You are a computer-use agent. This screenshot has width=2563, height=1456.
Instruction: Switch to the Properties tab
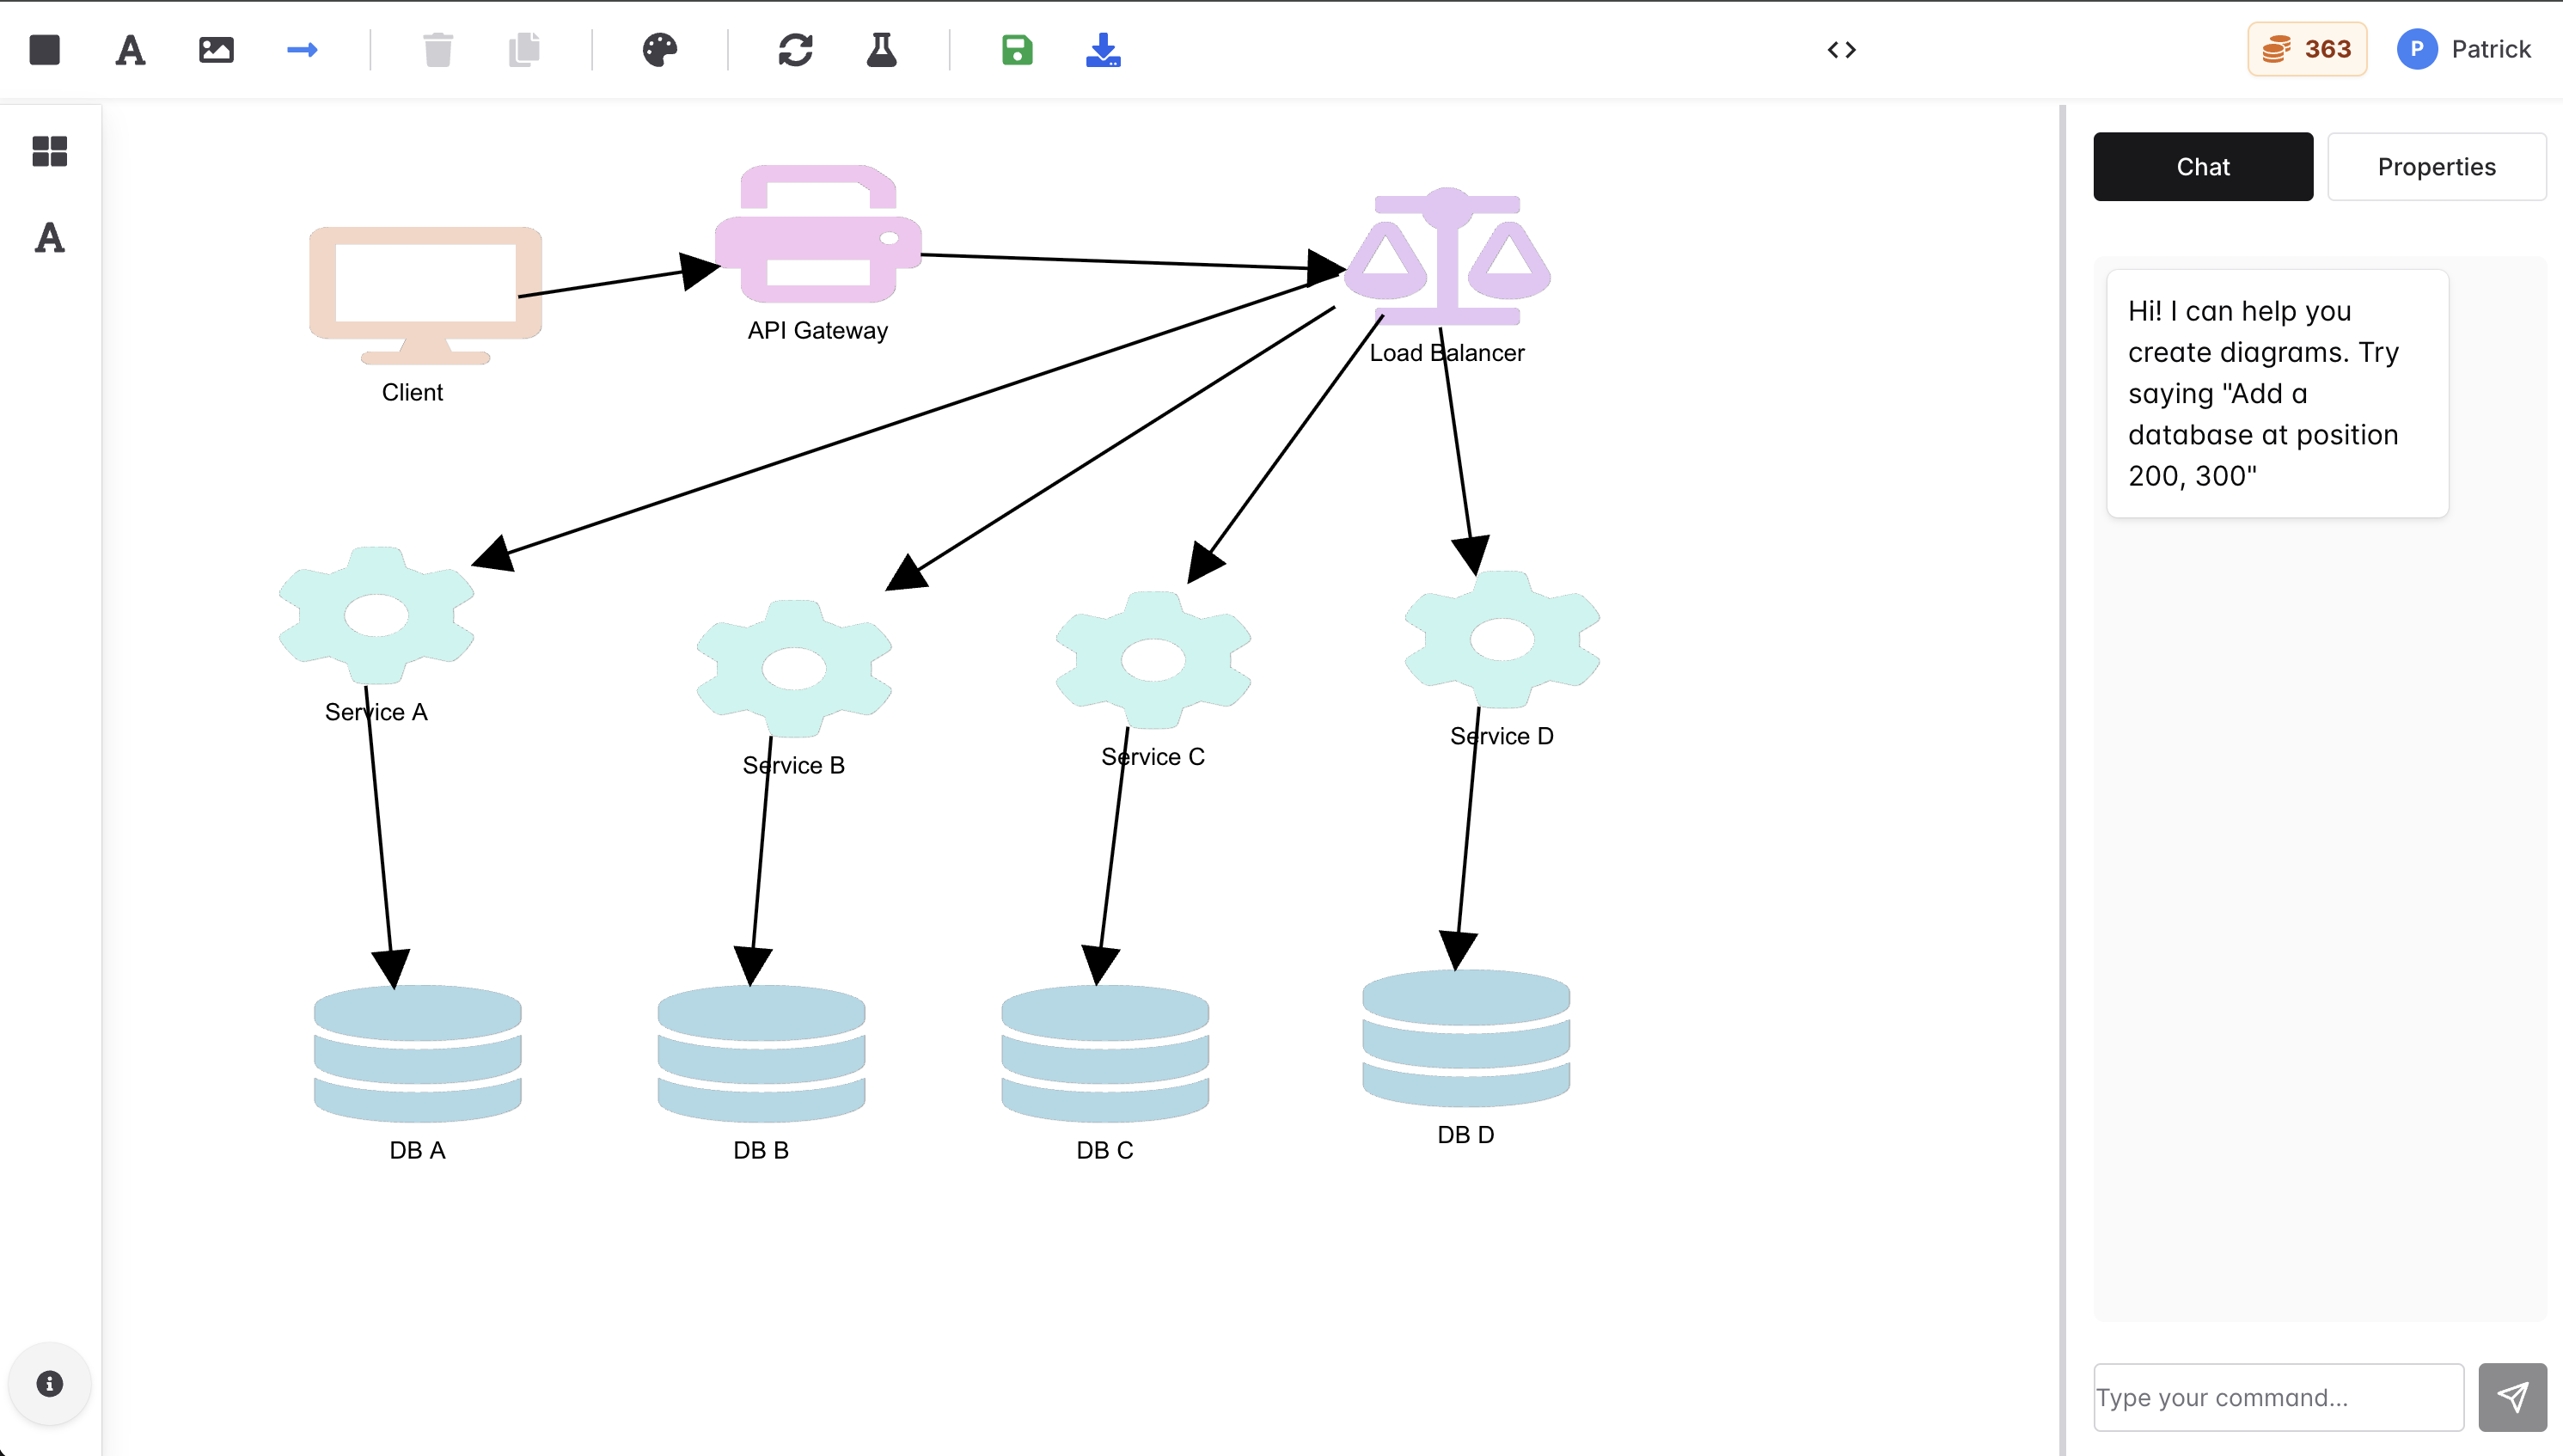[2436, 167]
